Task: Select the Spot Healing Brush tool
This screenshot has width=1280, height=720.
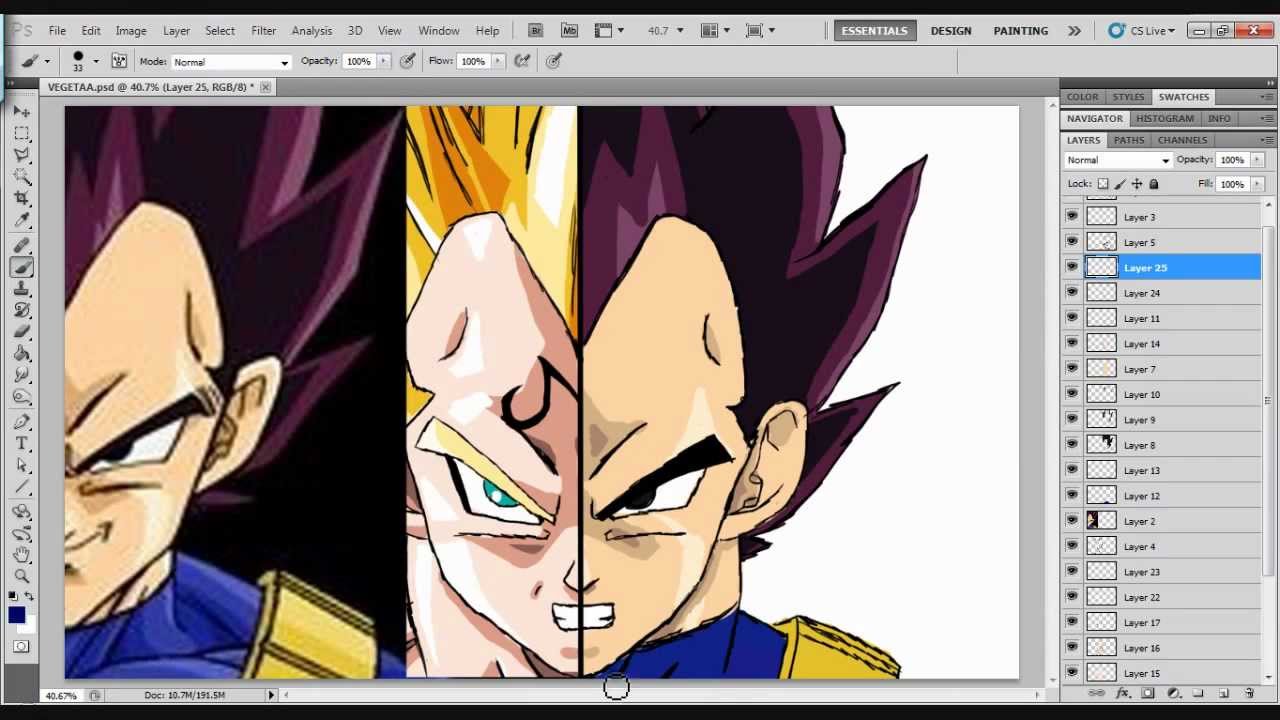Action: 21,246
